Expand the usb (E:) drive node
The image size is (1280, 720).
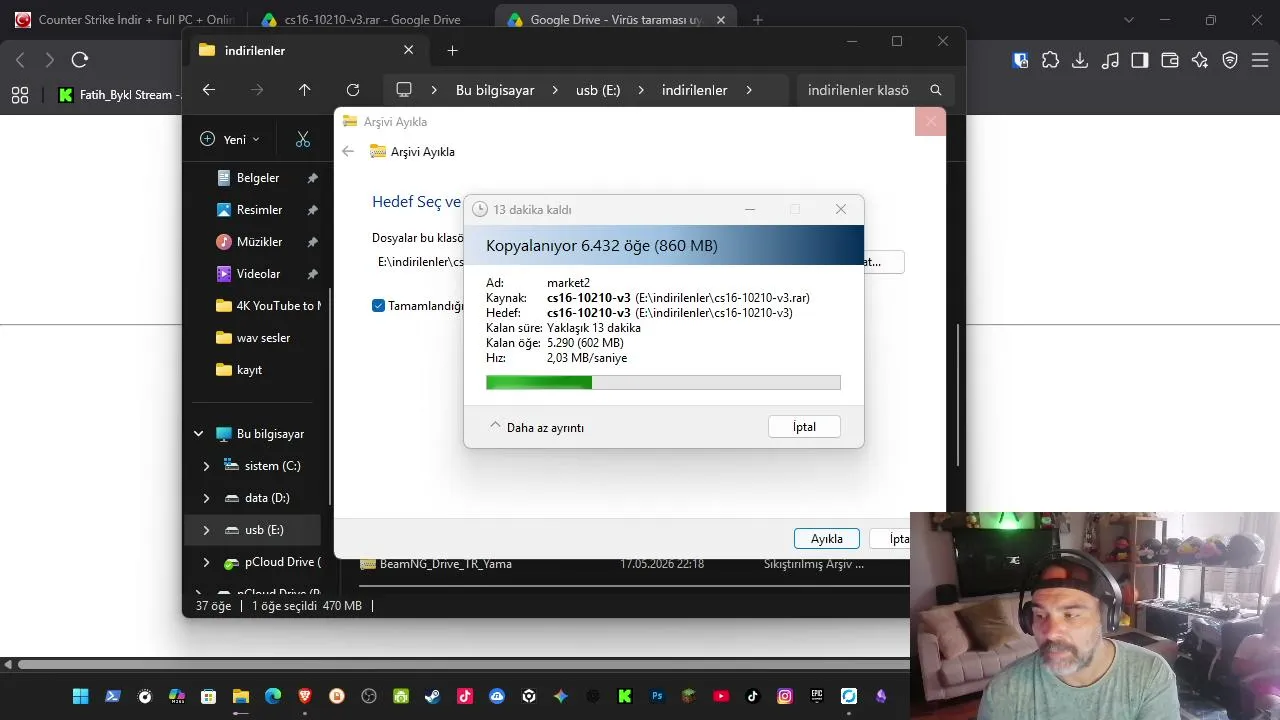pos(206,530)
